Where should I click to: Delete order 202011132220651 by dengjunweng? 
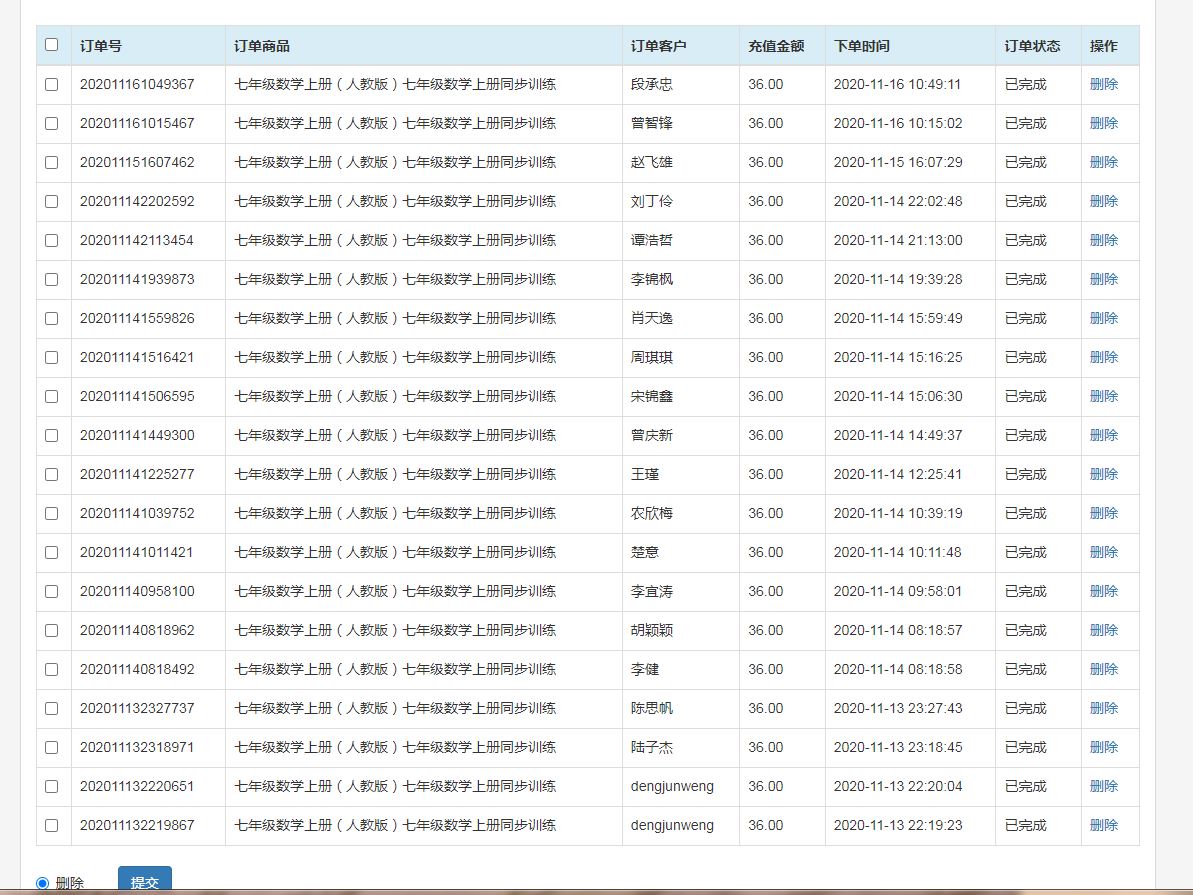click(x=1103, y=787)
